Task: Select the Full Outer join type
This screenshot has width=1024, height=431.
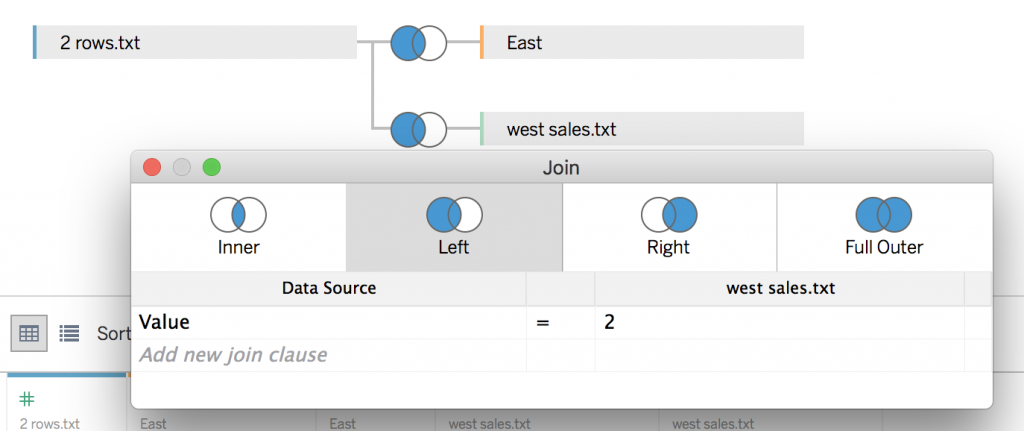Action: 884,227
